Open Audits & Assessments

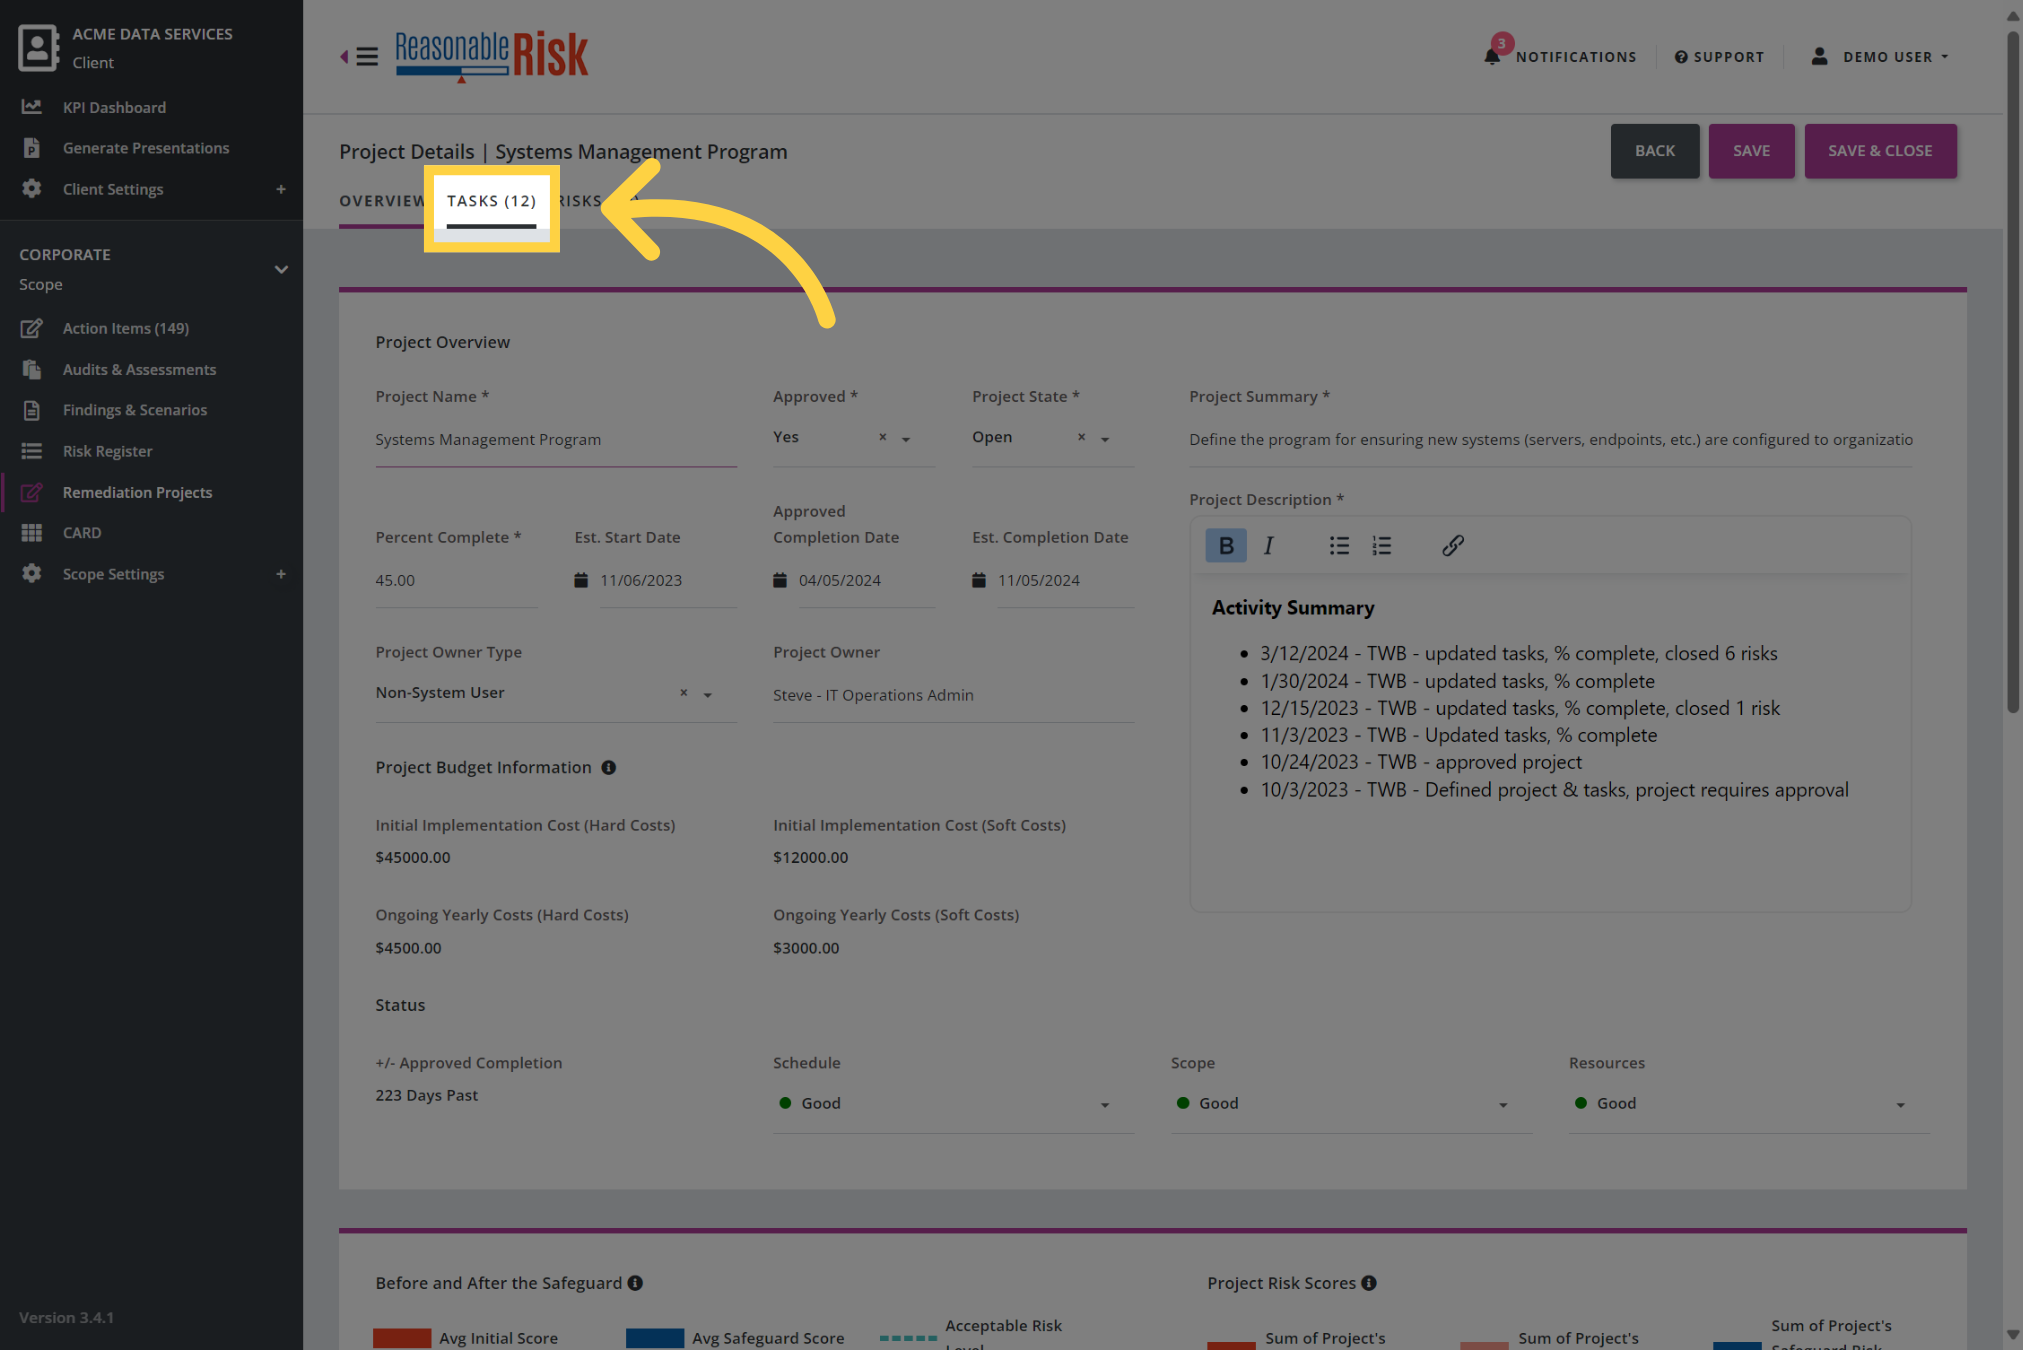[x=139, y=369]
